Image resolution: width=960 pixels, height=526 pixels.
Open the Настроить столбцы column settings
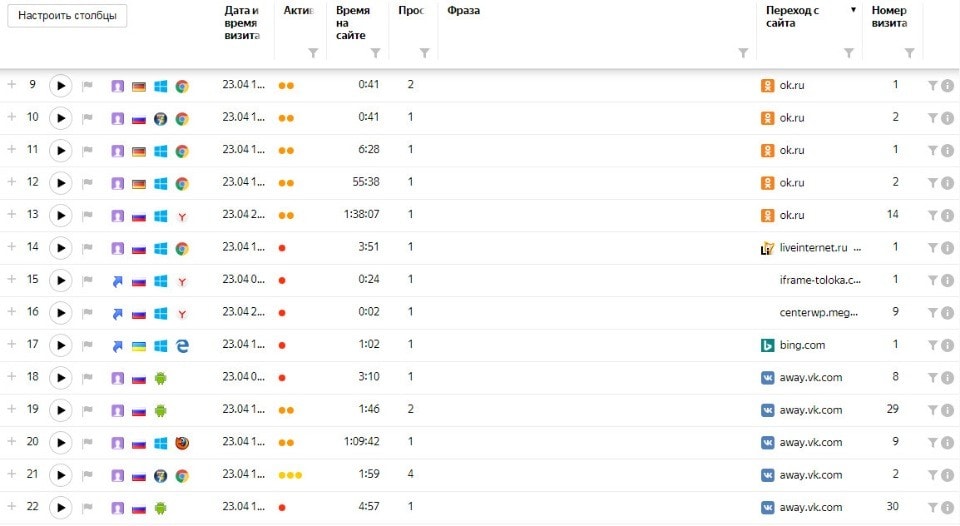point(67,16)
